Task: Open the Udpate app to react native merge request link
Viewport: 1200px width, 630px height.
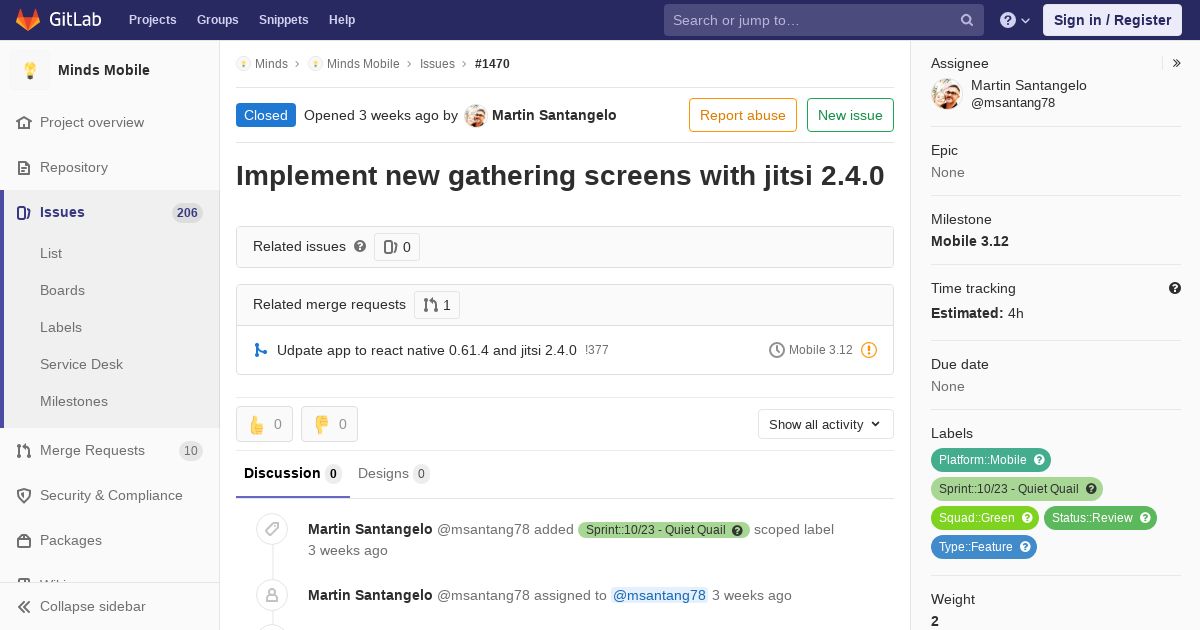Action: click(x=427, y=350)
